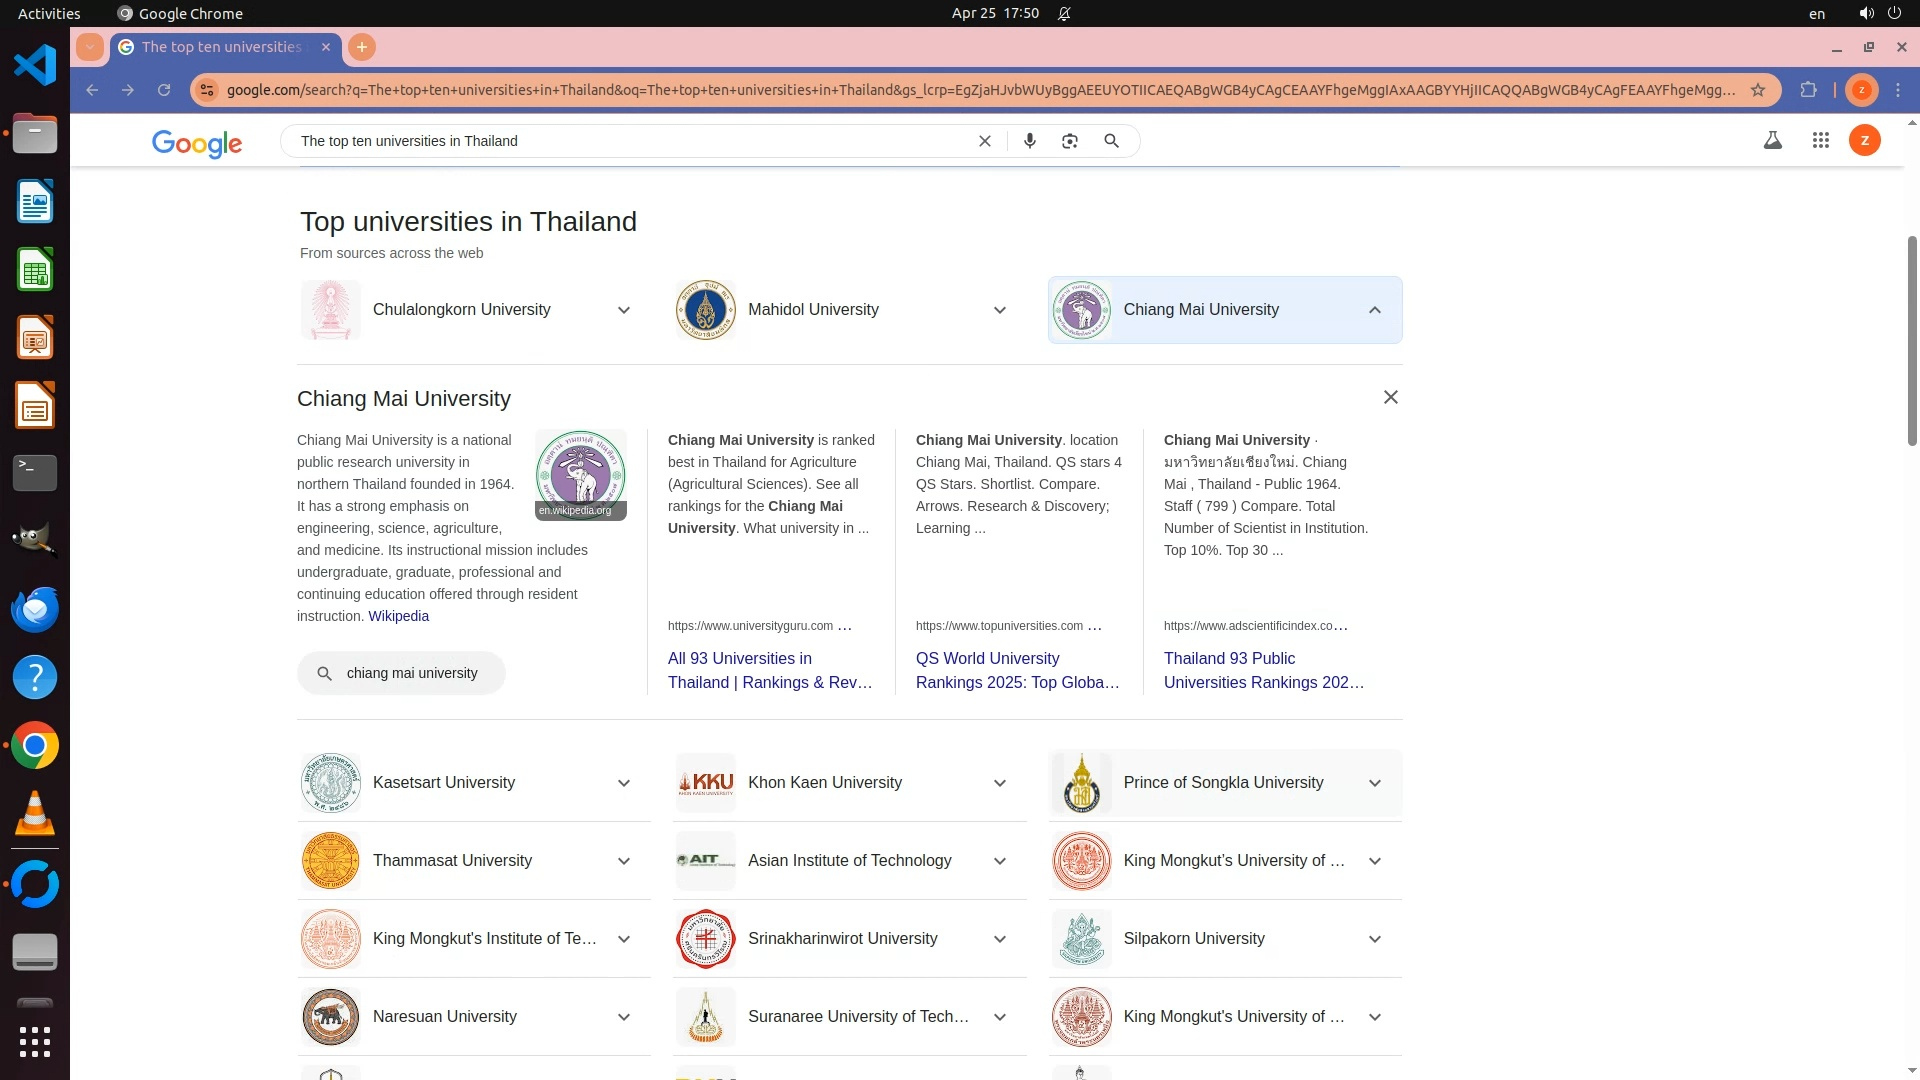
Task: Open a new Chrome tab
Action: (x=362, y=47)
